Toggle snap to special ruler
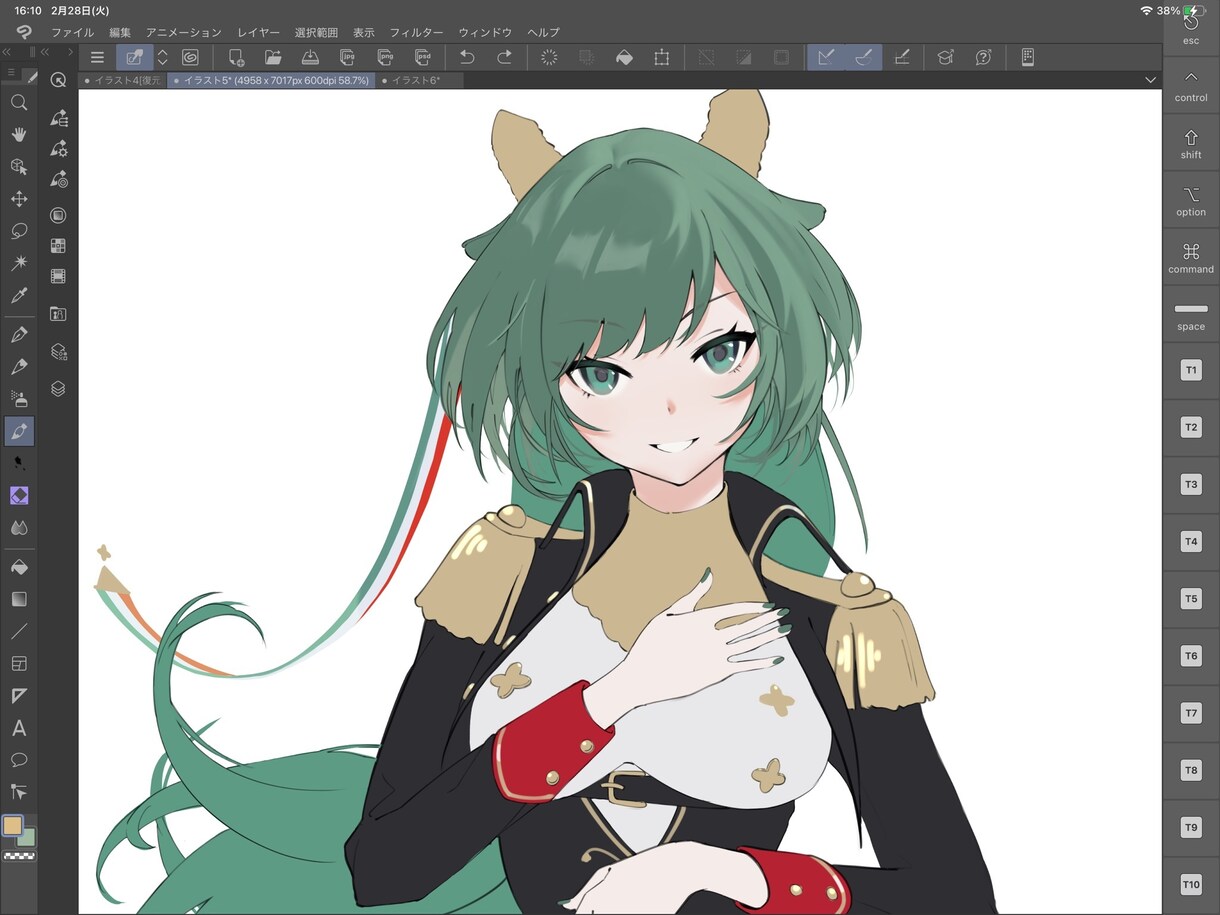1220x915 pixels. click(864, 57)
